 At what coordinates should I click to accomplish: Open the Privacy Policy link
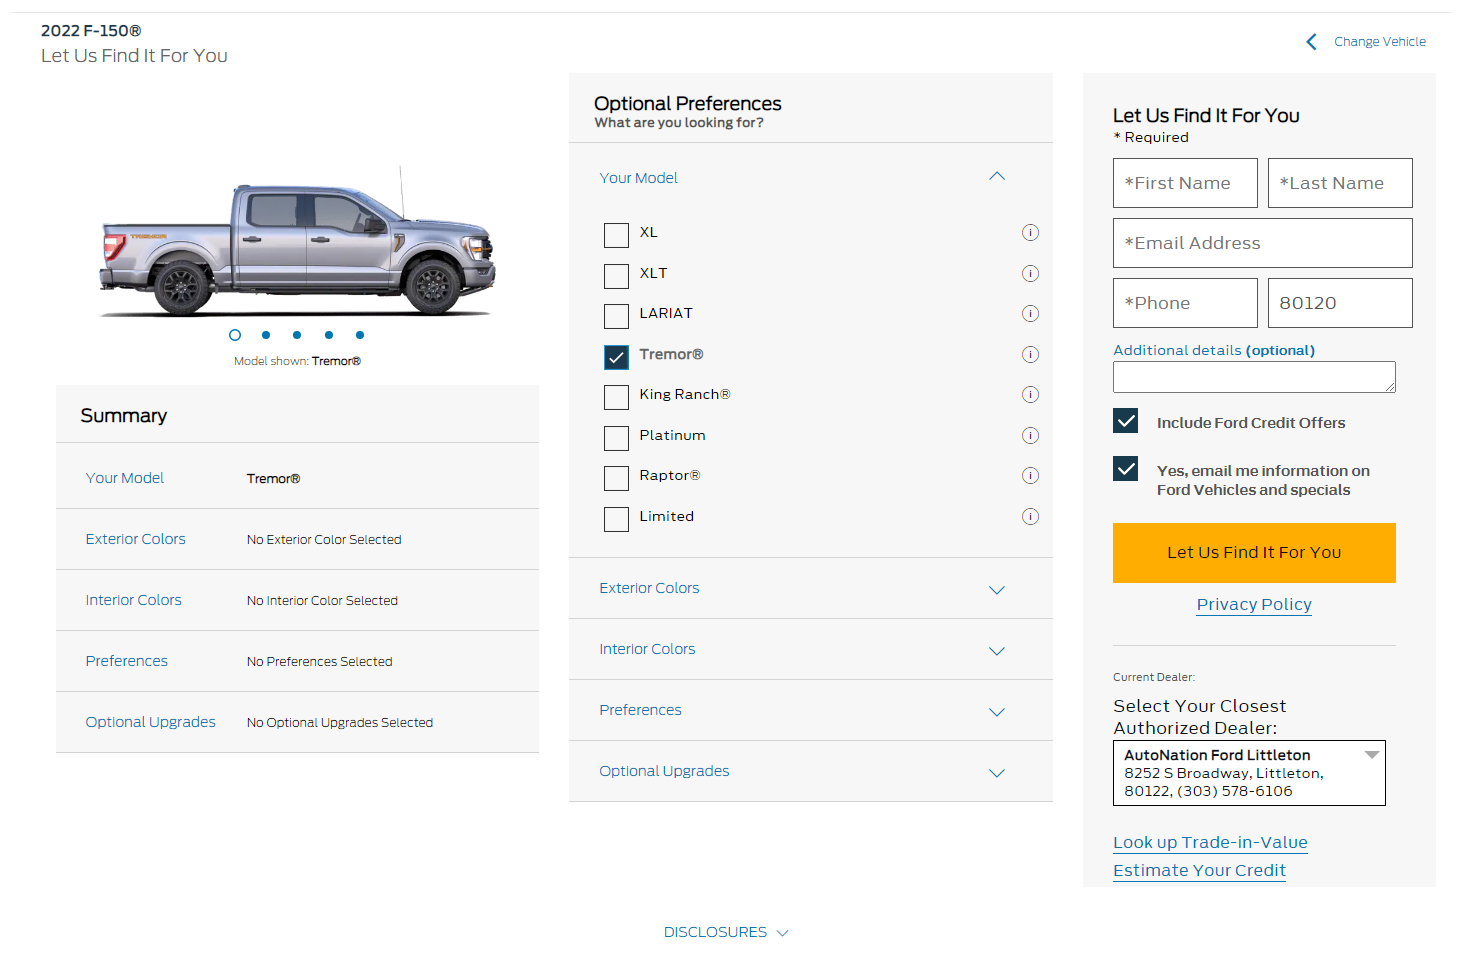click(x=1254, y=605)
